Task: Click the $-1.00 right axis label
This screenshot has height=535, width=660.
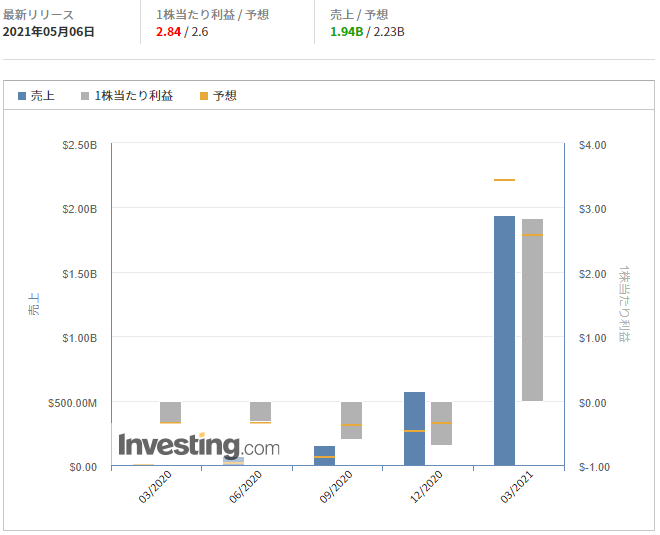Action: point(594,467)
